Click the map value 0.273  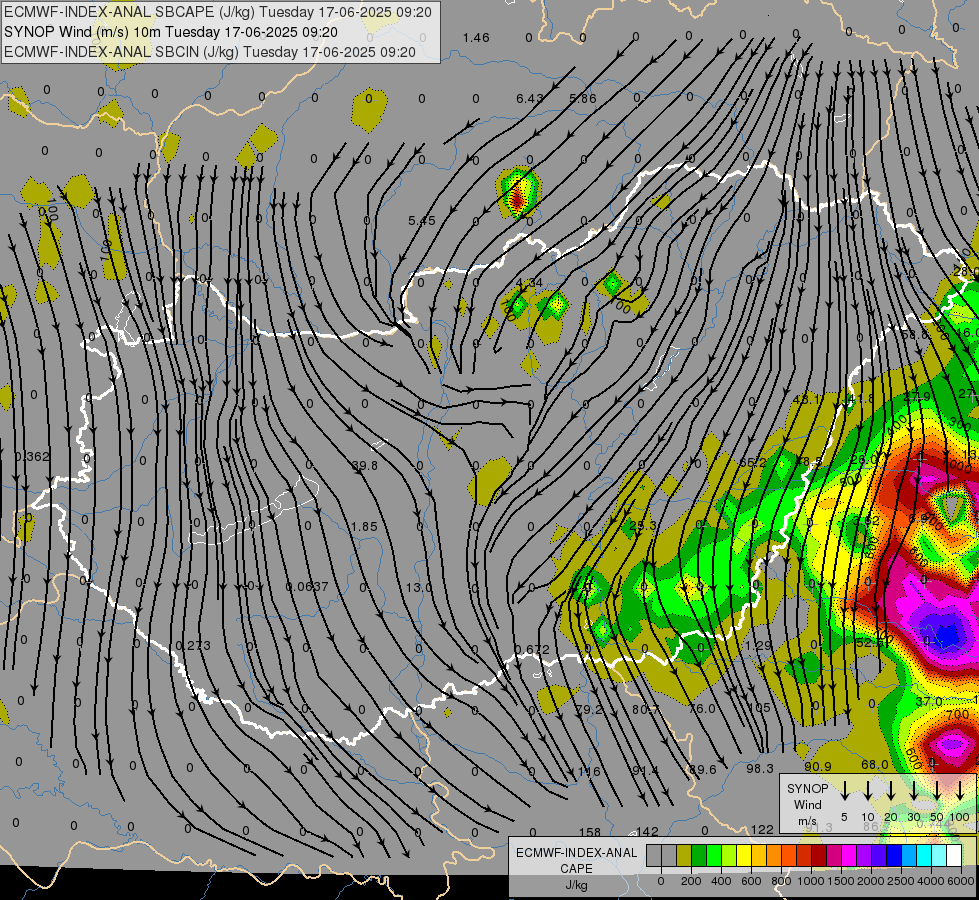coord(193,645)
